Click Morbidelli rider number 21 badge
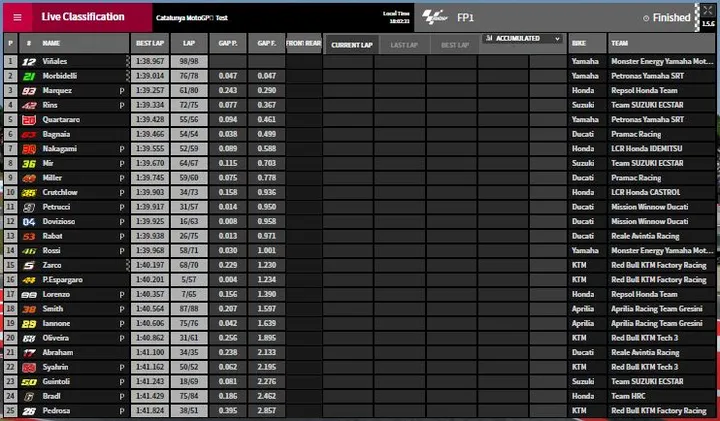 point(29,76)
